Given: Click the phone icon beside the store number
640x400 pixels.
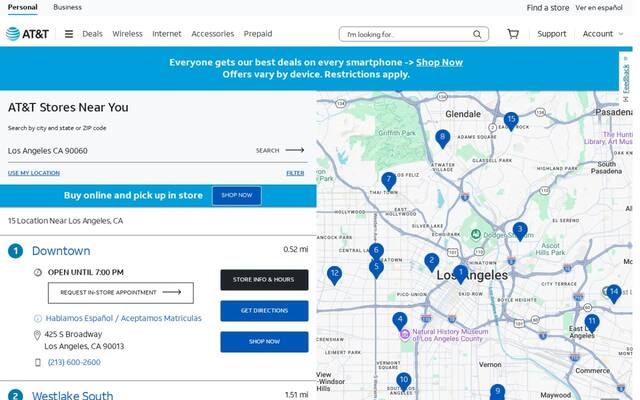Looking at the screenshot, I should (38, 362).
